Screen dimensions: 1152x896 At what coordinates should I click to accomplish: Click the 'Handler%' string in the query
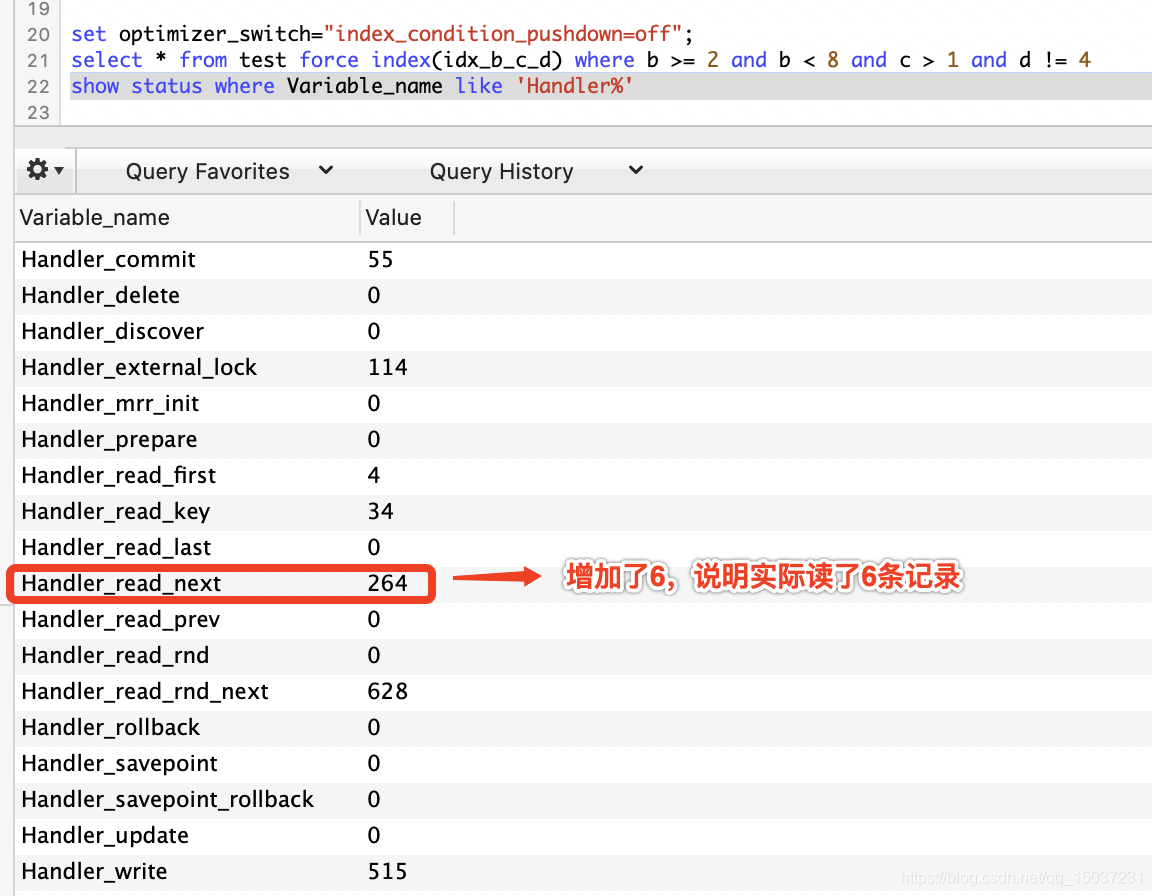[x=574, y=87]
